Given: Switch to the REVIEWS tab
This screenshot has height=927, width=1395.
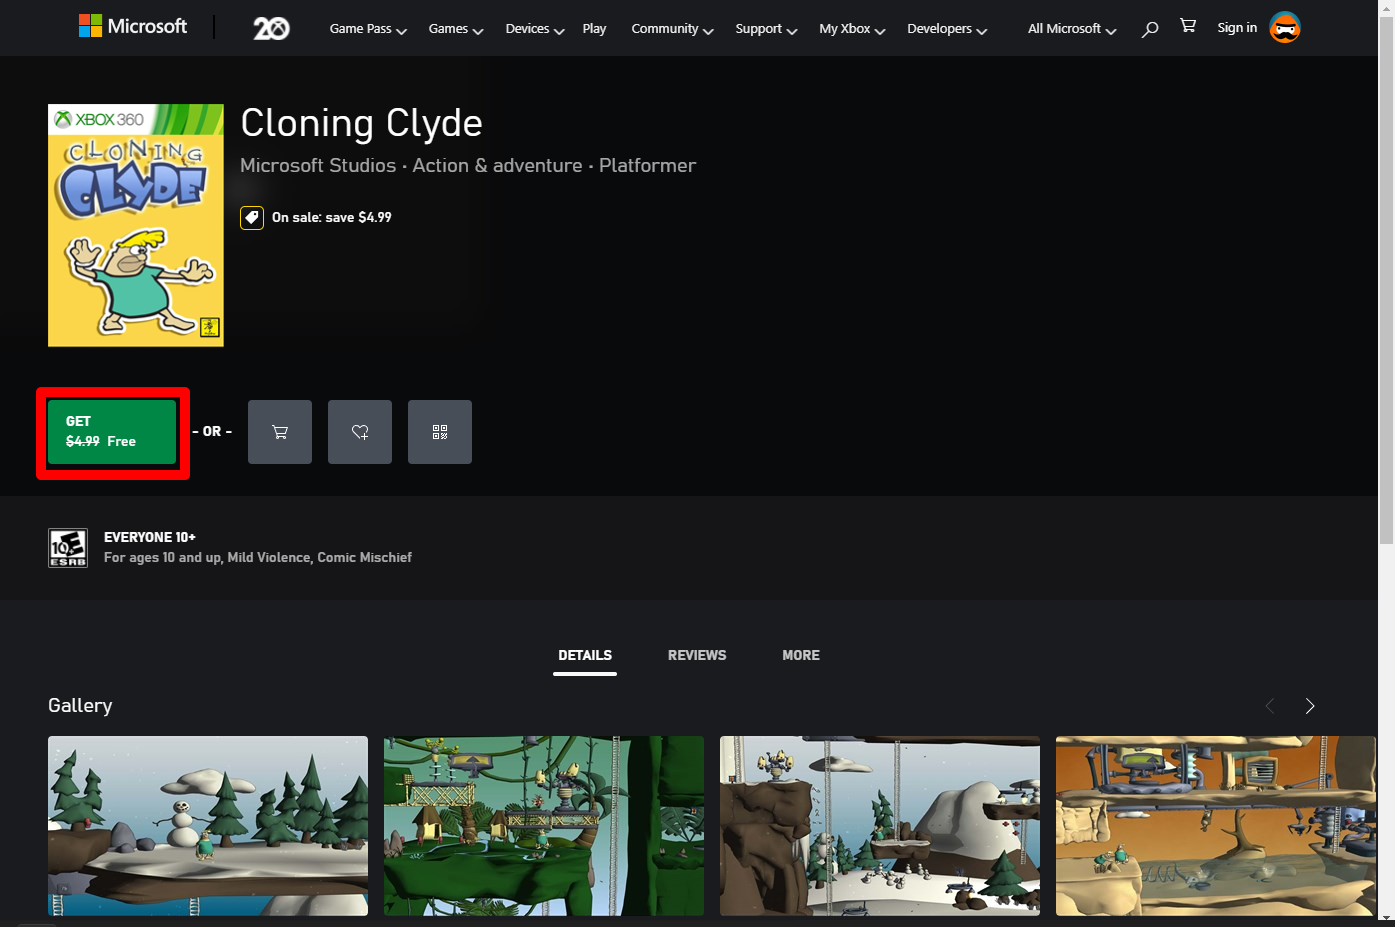Looking at the screenshot, I should 697,656.
